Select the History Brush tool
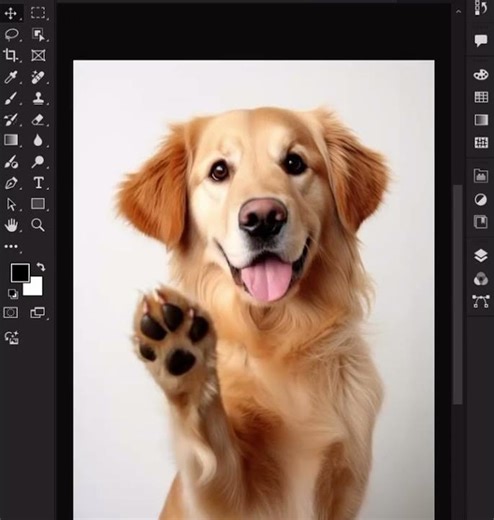 pos(11,119)
